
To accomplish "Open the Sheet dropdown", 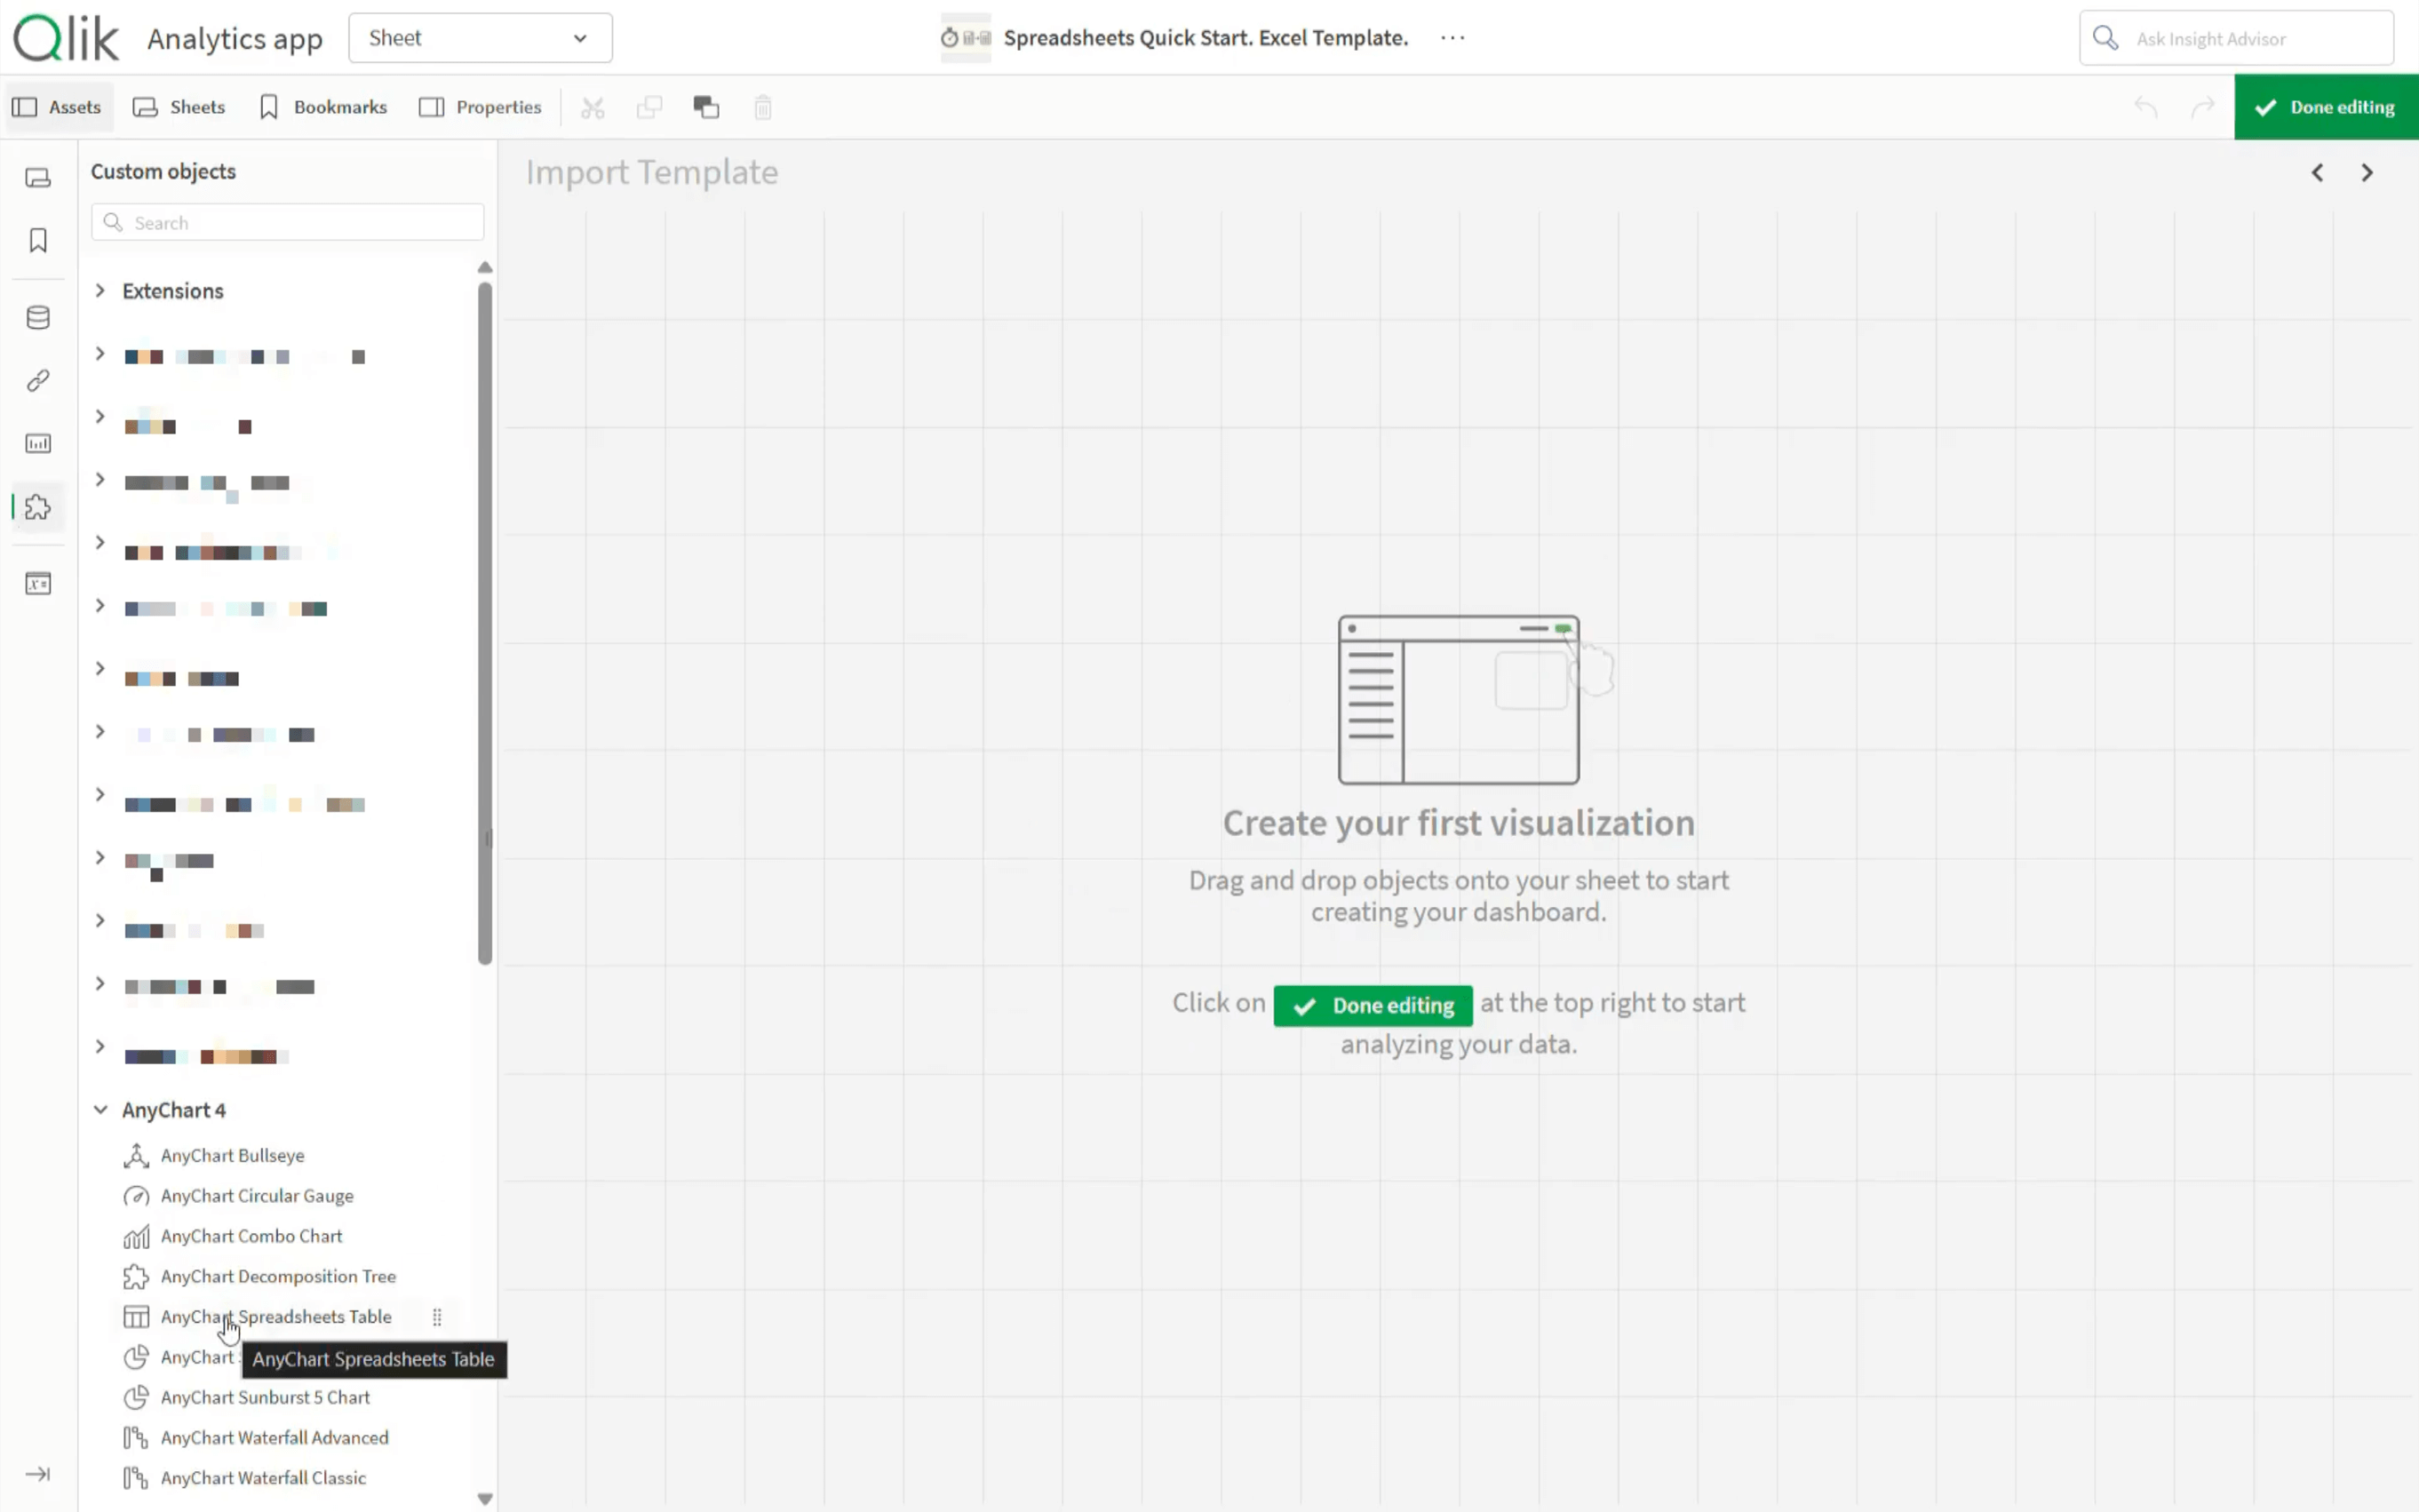I will 480,38.
